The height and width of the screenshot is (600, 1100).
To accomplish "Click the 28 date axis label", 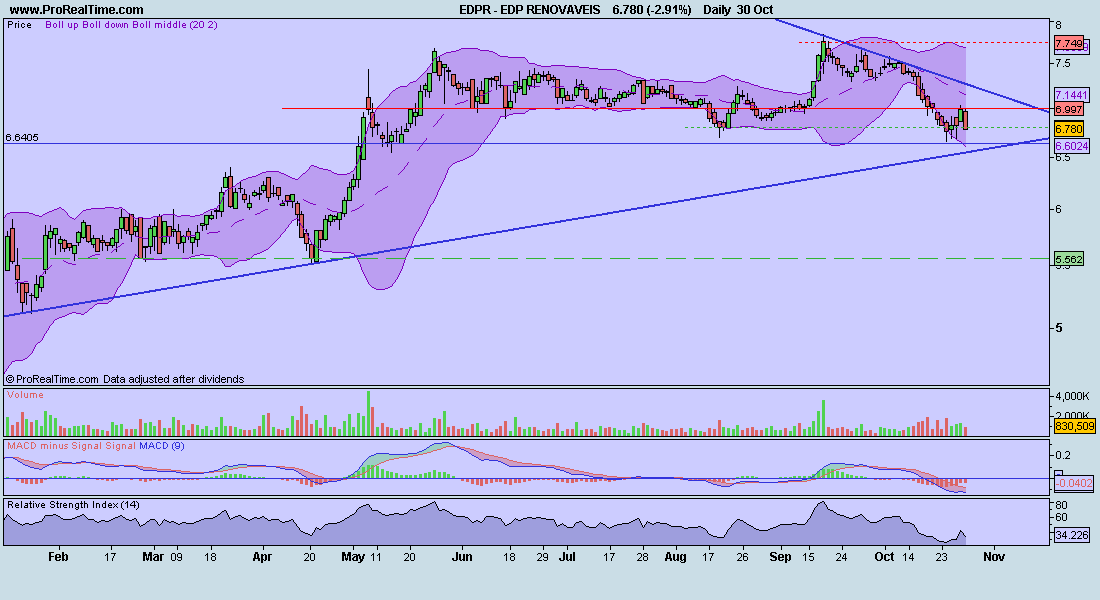I will click(x=642, y=556).
